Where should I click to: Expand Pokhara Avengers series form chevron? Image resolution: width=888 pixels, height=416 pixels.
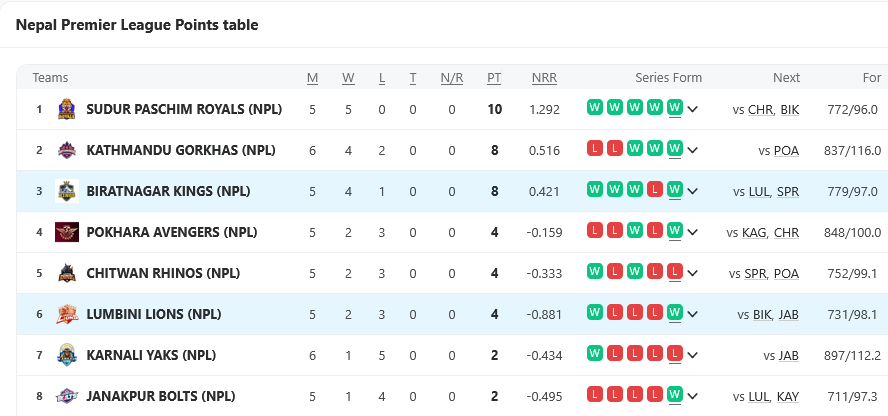pyautogui.click(x=692, y=232)
